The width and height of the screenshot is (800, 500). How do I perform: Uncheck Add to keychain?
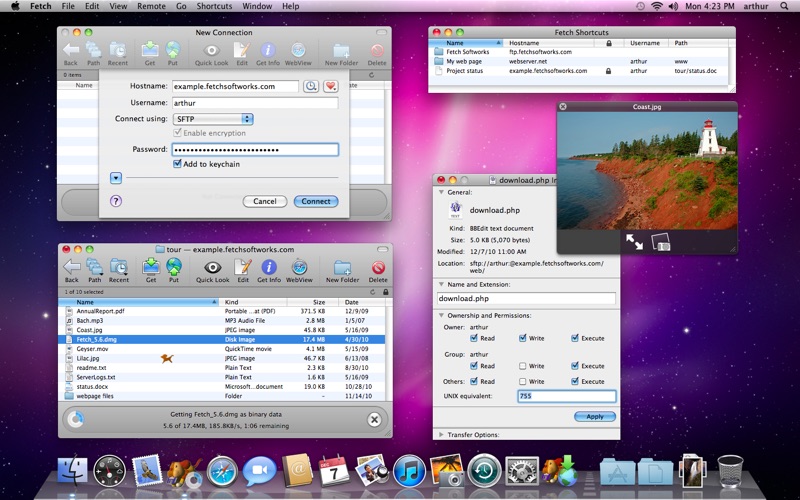[x=177, y=164]
